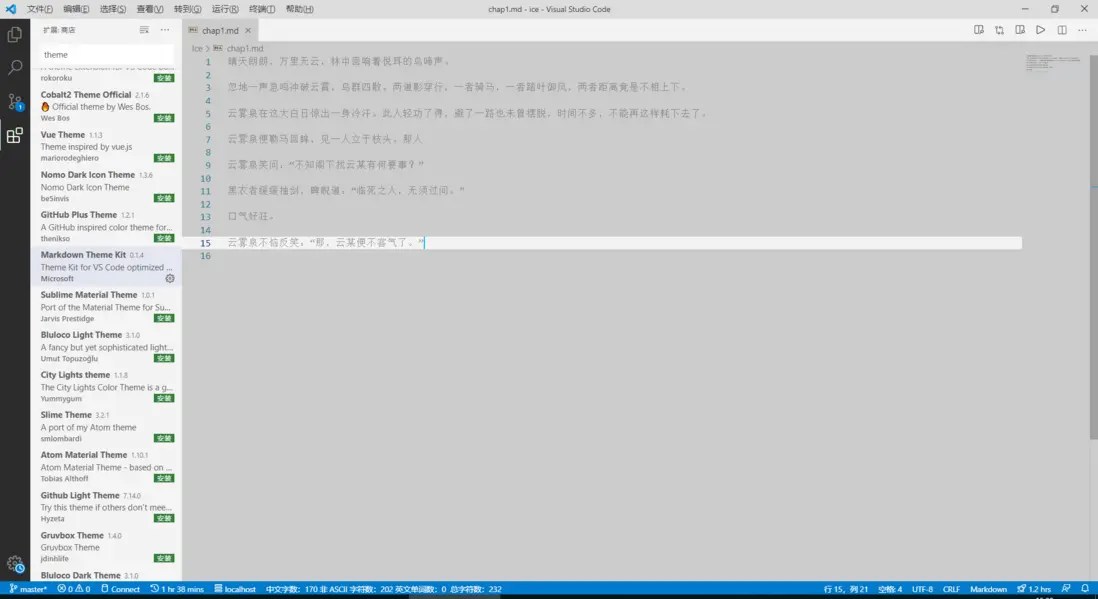The width and height of the screenshot is (1098, 599).
Task: Click the editor minimap preview
Action: pyautogui.click(x=1052, y=62)
